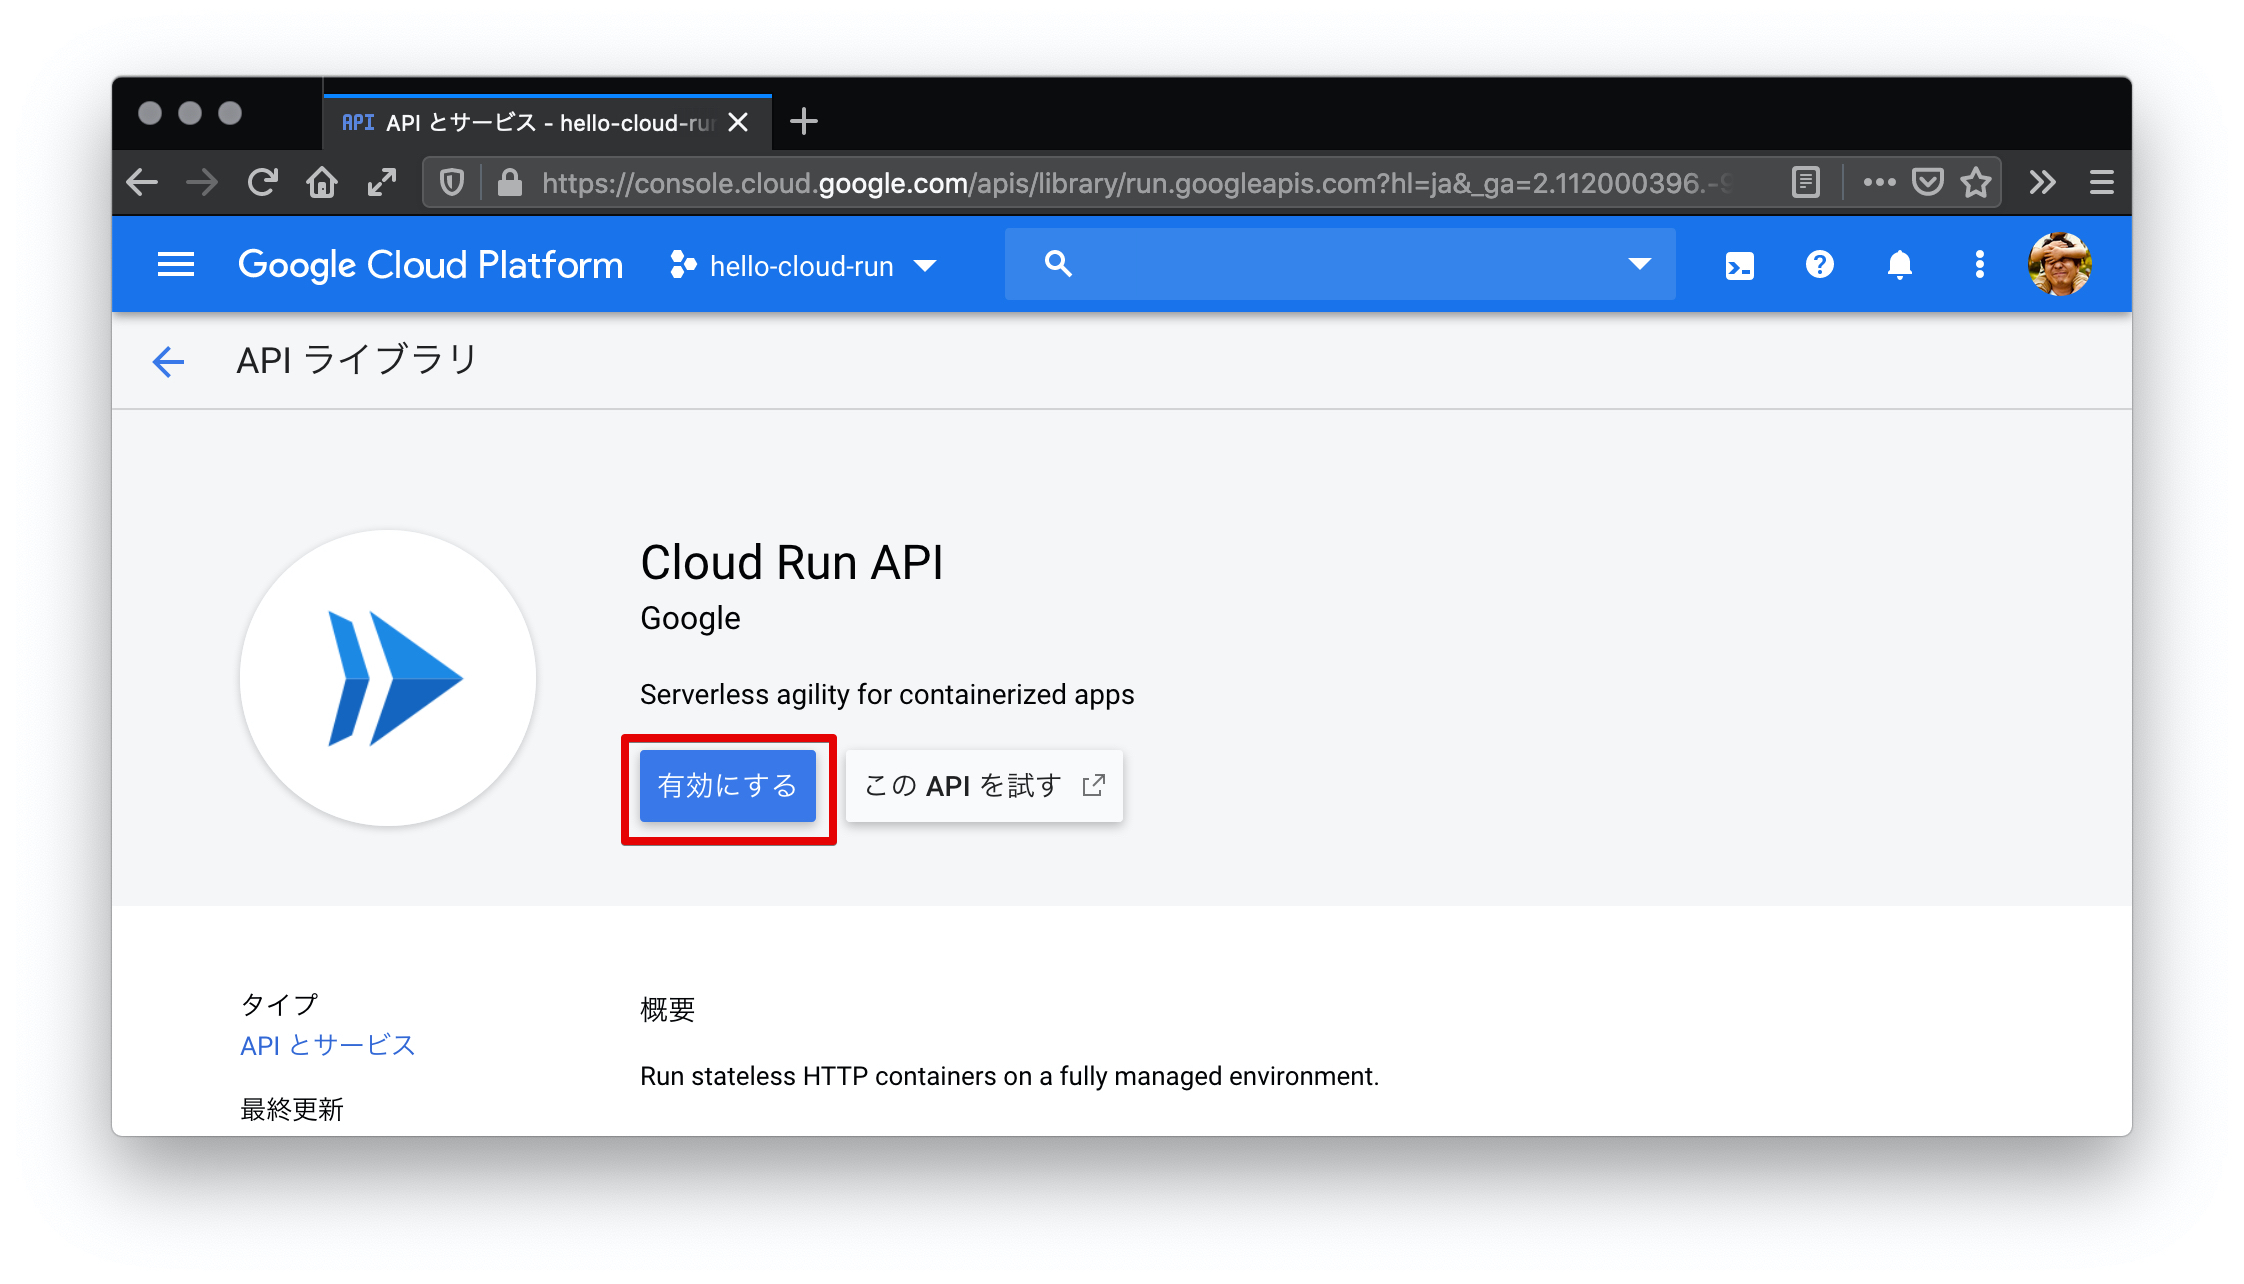
Task: Click the API ライブラリ back arrow
Action: click(166, 361)
